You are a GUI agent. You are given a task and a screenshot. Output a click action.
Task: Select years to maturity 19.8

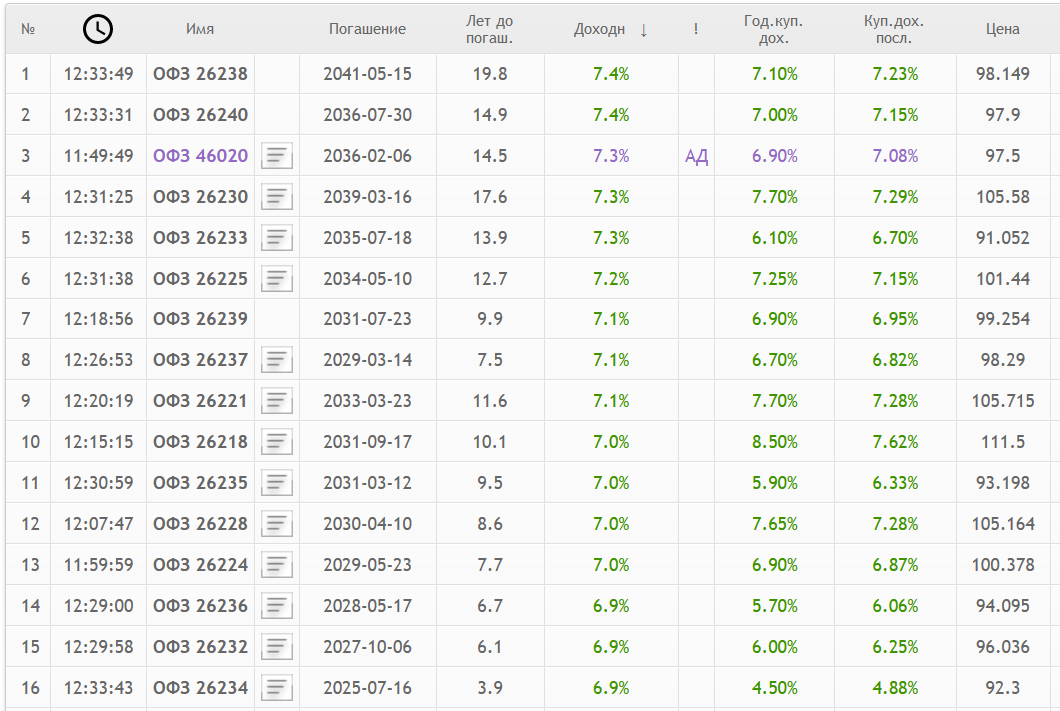pyautogui.click(x=489, y=74)
